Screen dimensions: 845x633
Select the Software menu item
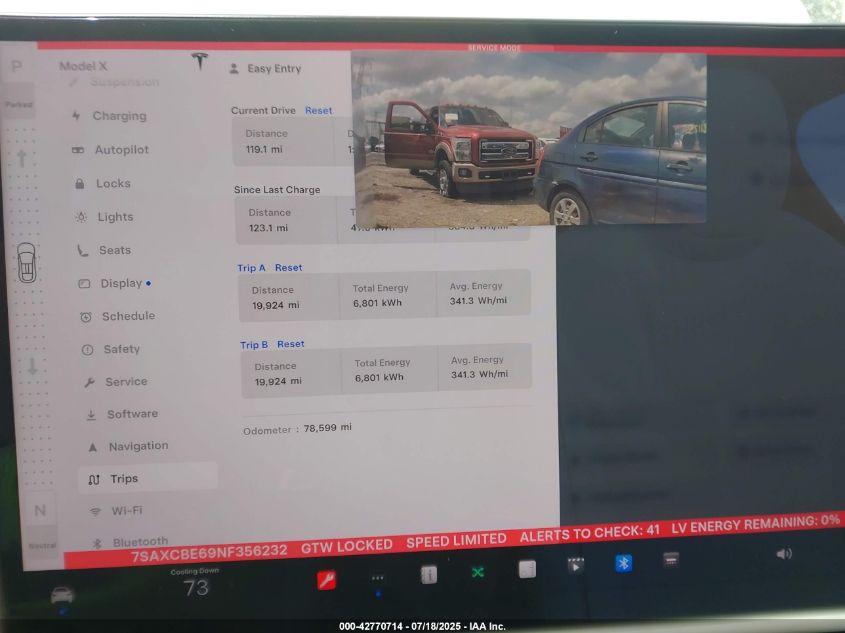coord(132,414)
